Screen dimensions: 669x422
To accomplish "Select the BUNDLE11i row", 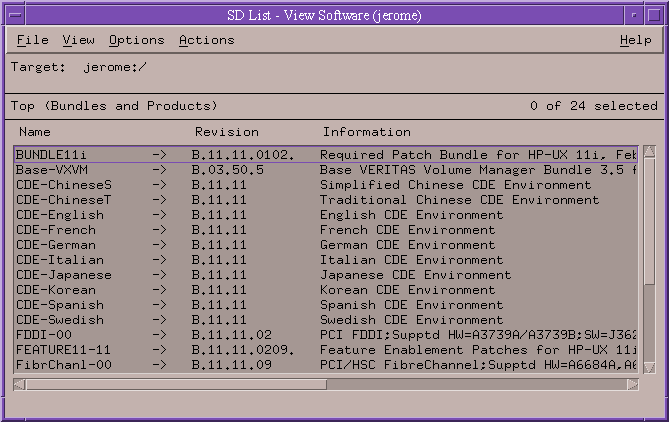I will 326,154.
